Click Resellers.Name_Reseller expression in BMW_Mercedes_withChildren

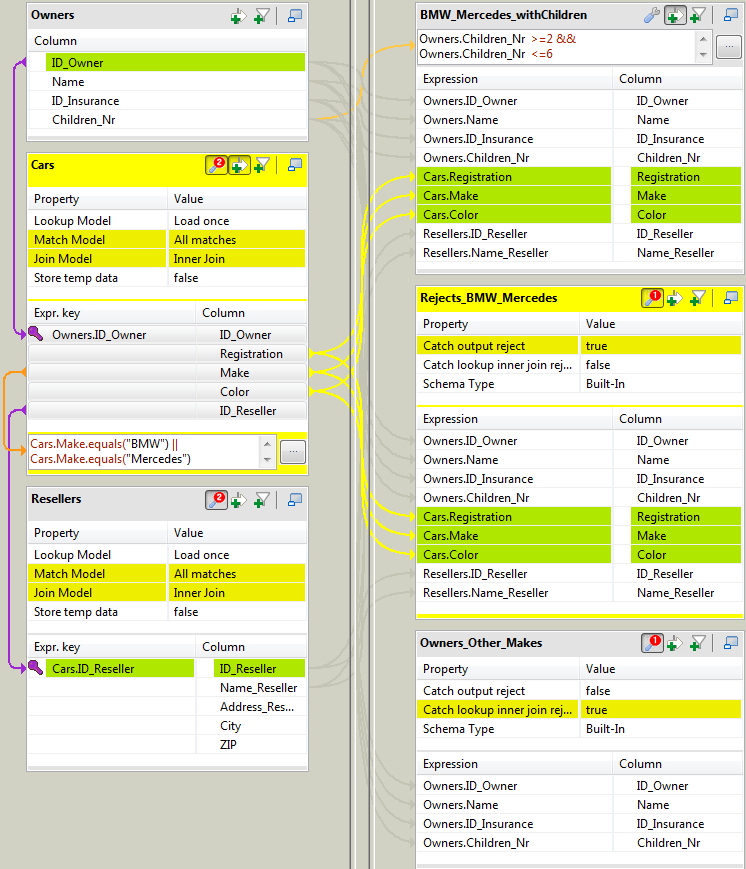coord(514,253)
